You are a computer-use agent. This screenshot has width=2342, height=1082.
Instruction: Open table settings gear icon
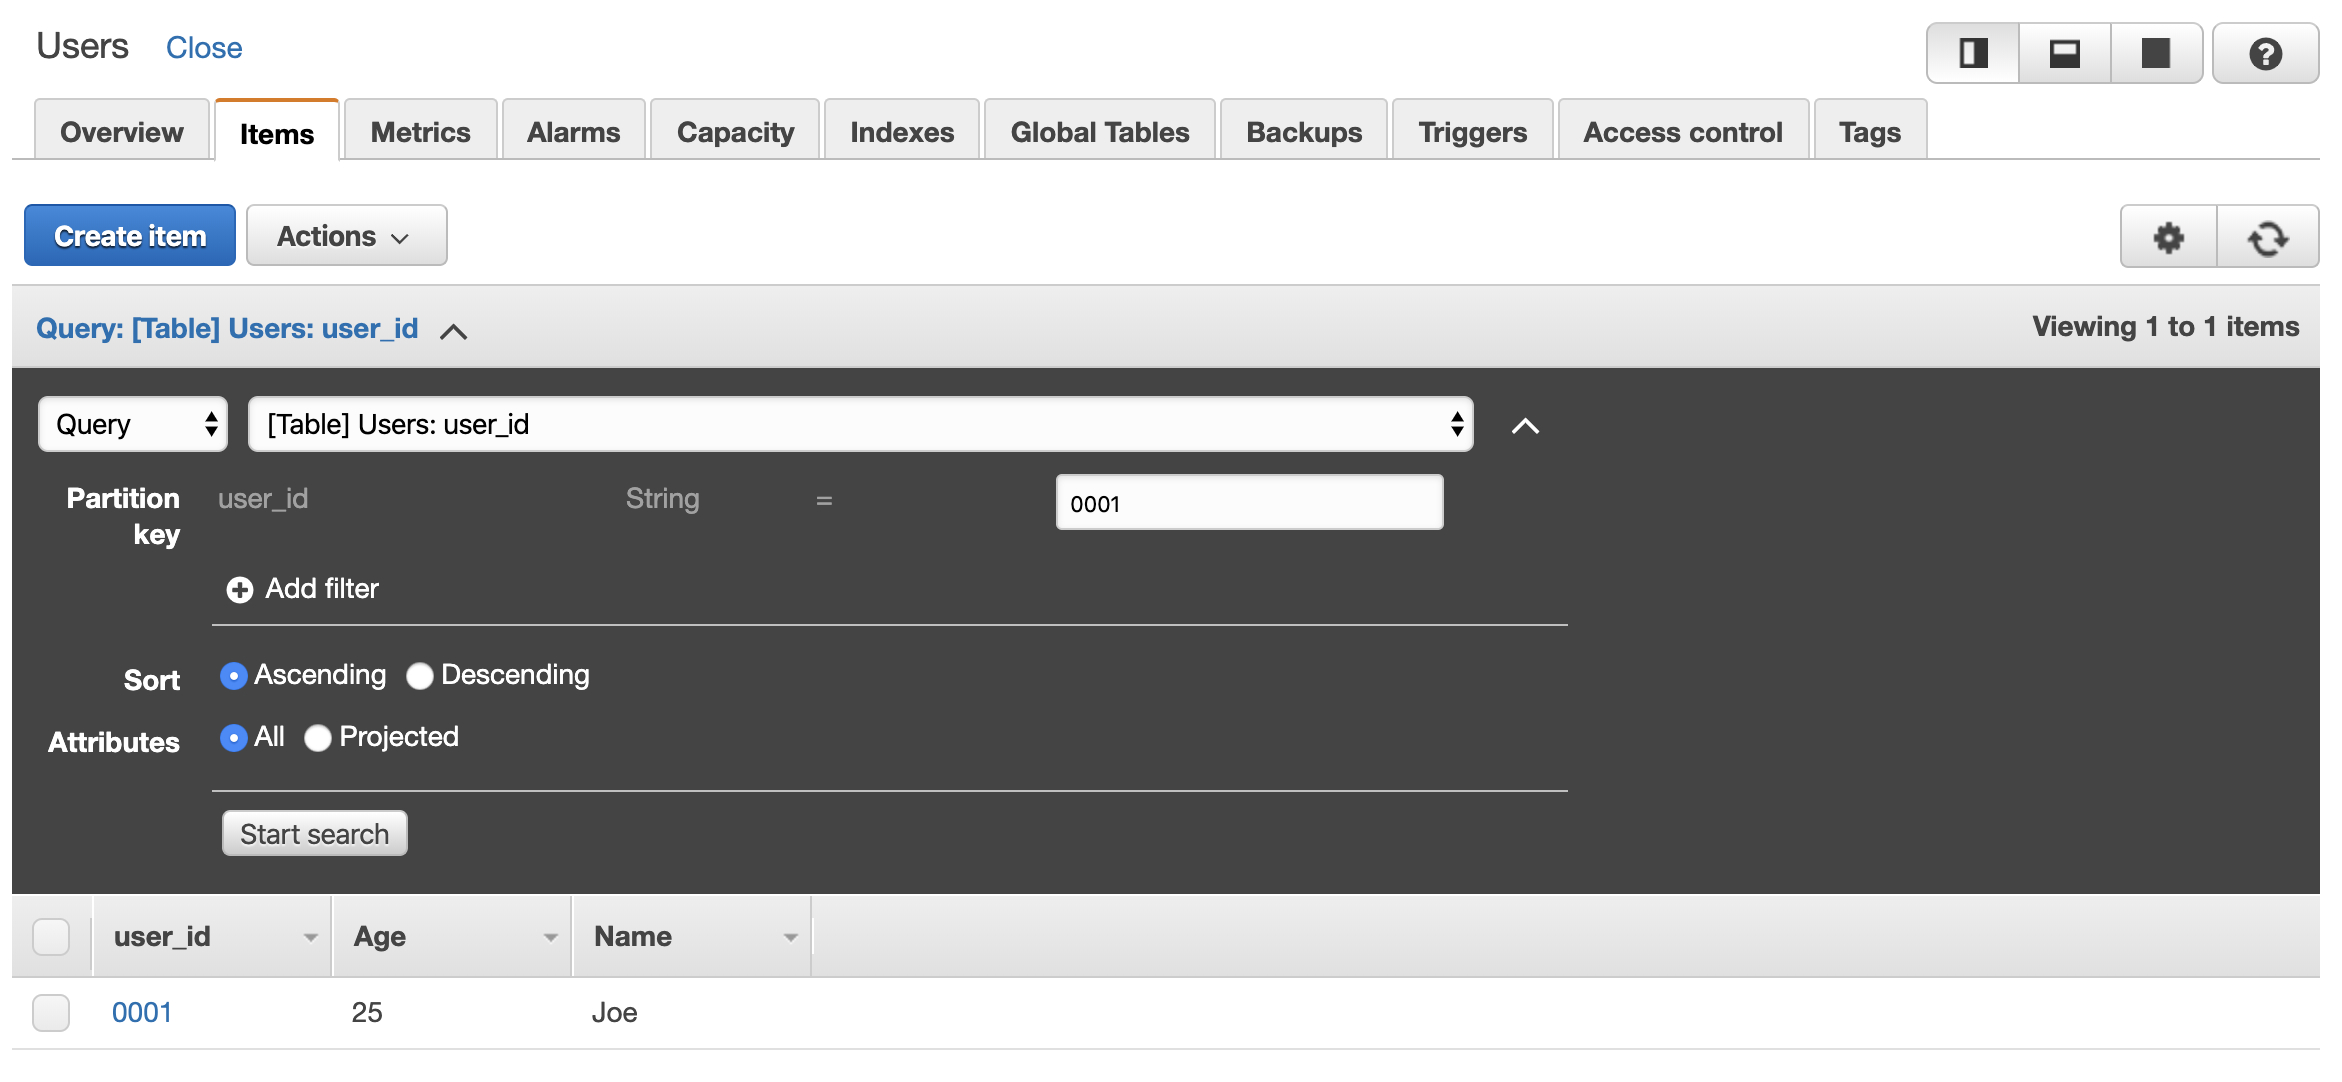click(2168, 238)
